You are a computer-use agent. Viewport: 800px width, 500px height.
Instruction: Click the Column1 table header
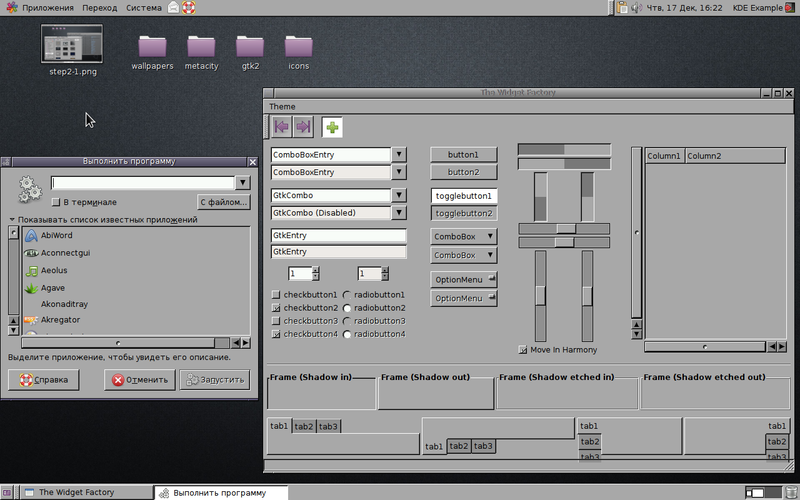click(664, 156)
